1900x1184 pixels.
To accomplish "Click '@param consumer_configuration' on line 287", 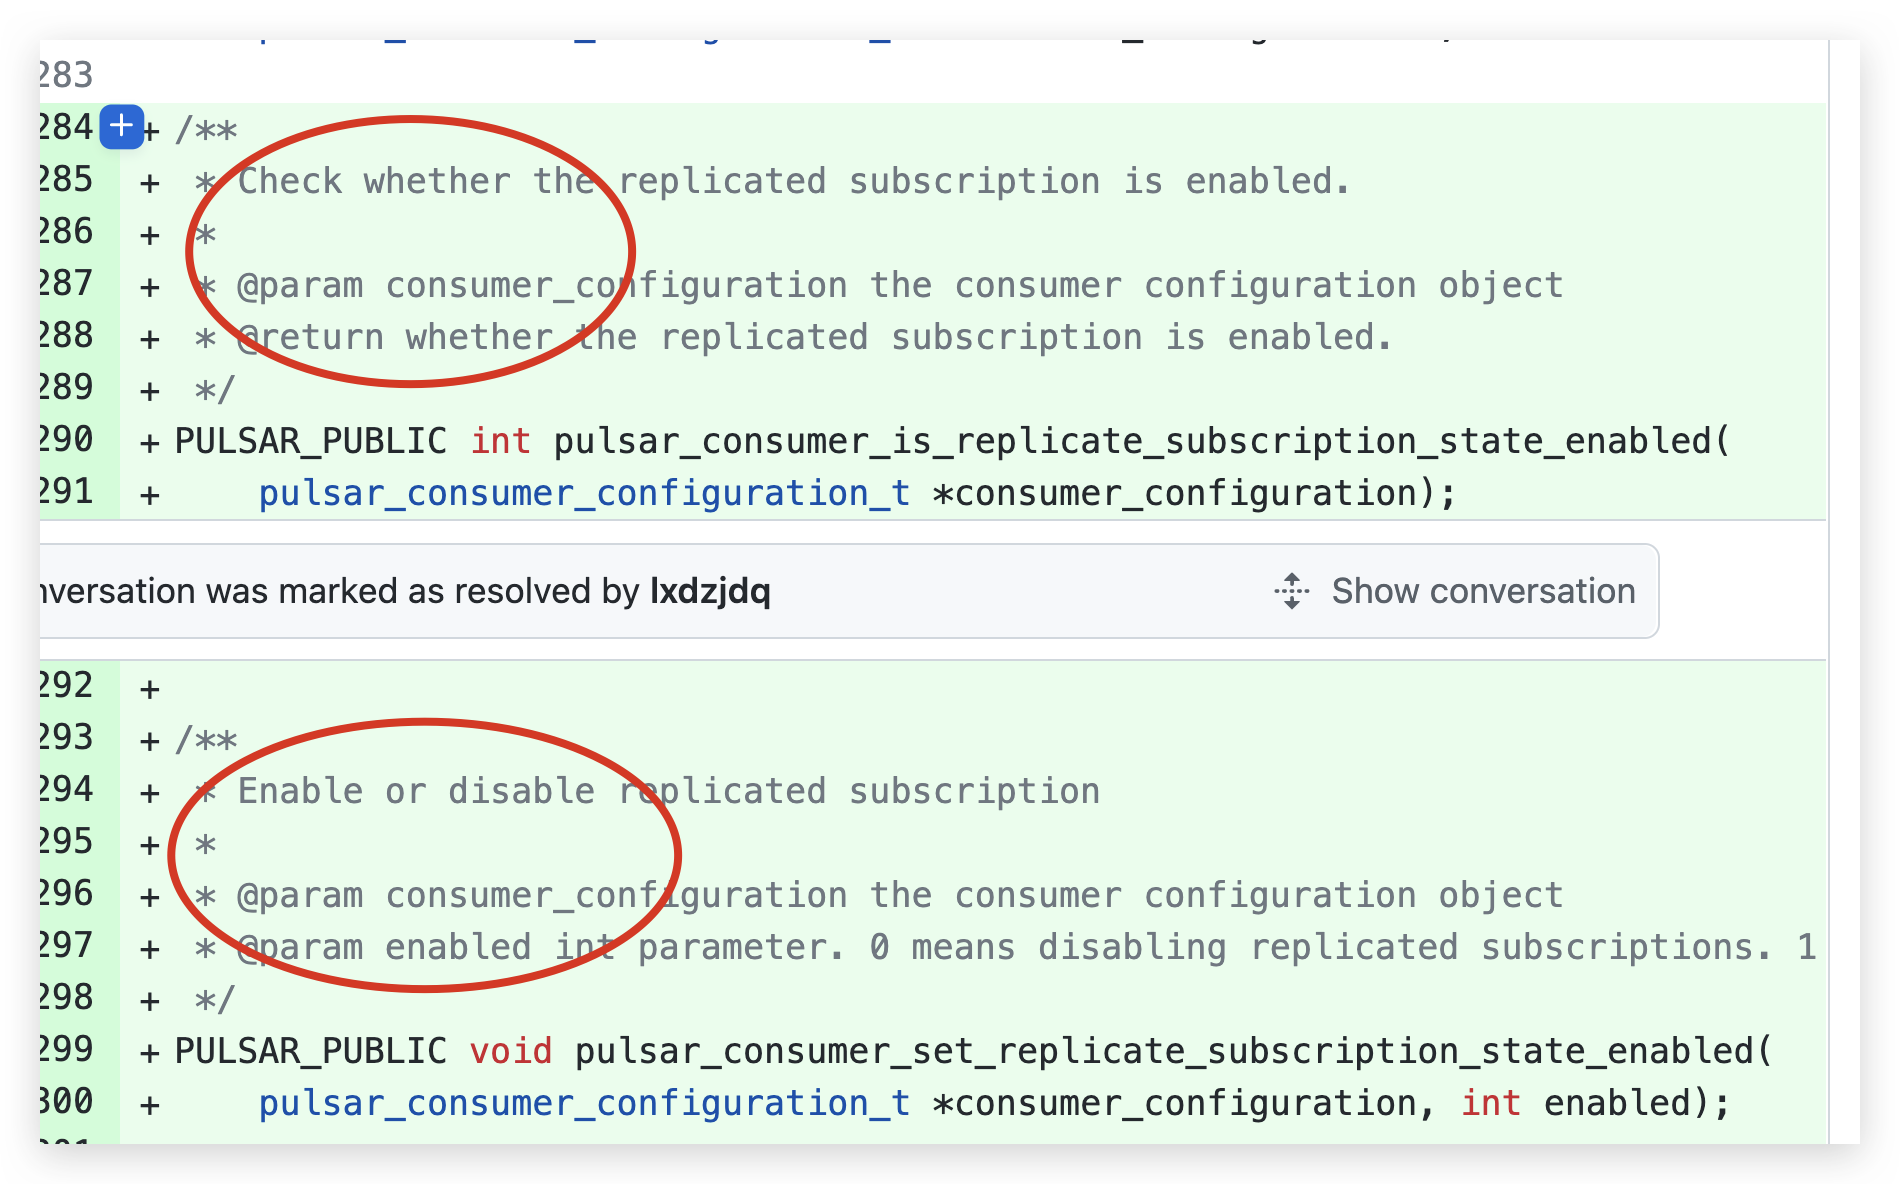I will pyautogui.click(x=542, y=286).
